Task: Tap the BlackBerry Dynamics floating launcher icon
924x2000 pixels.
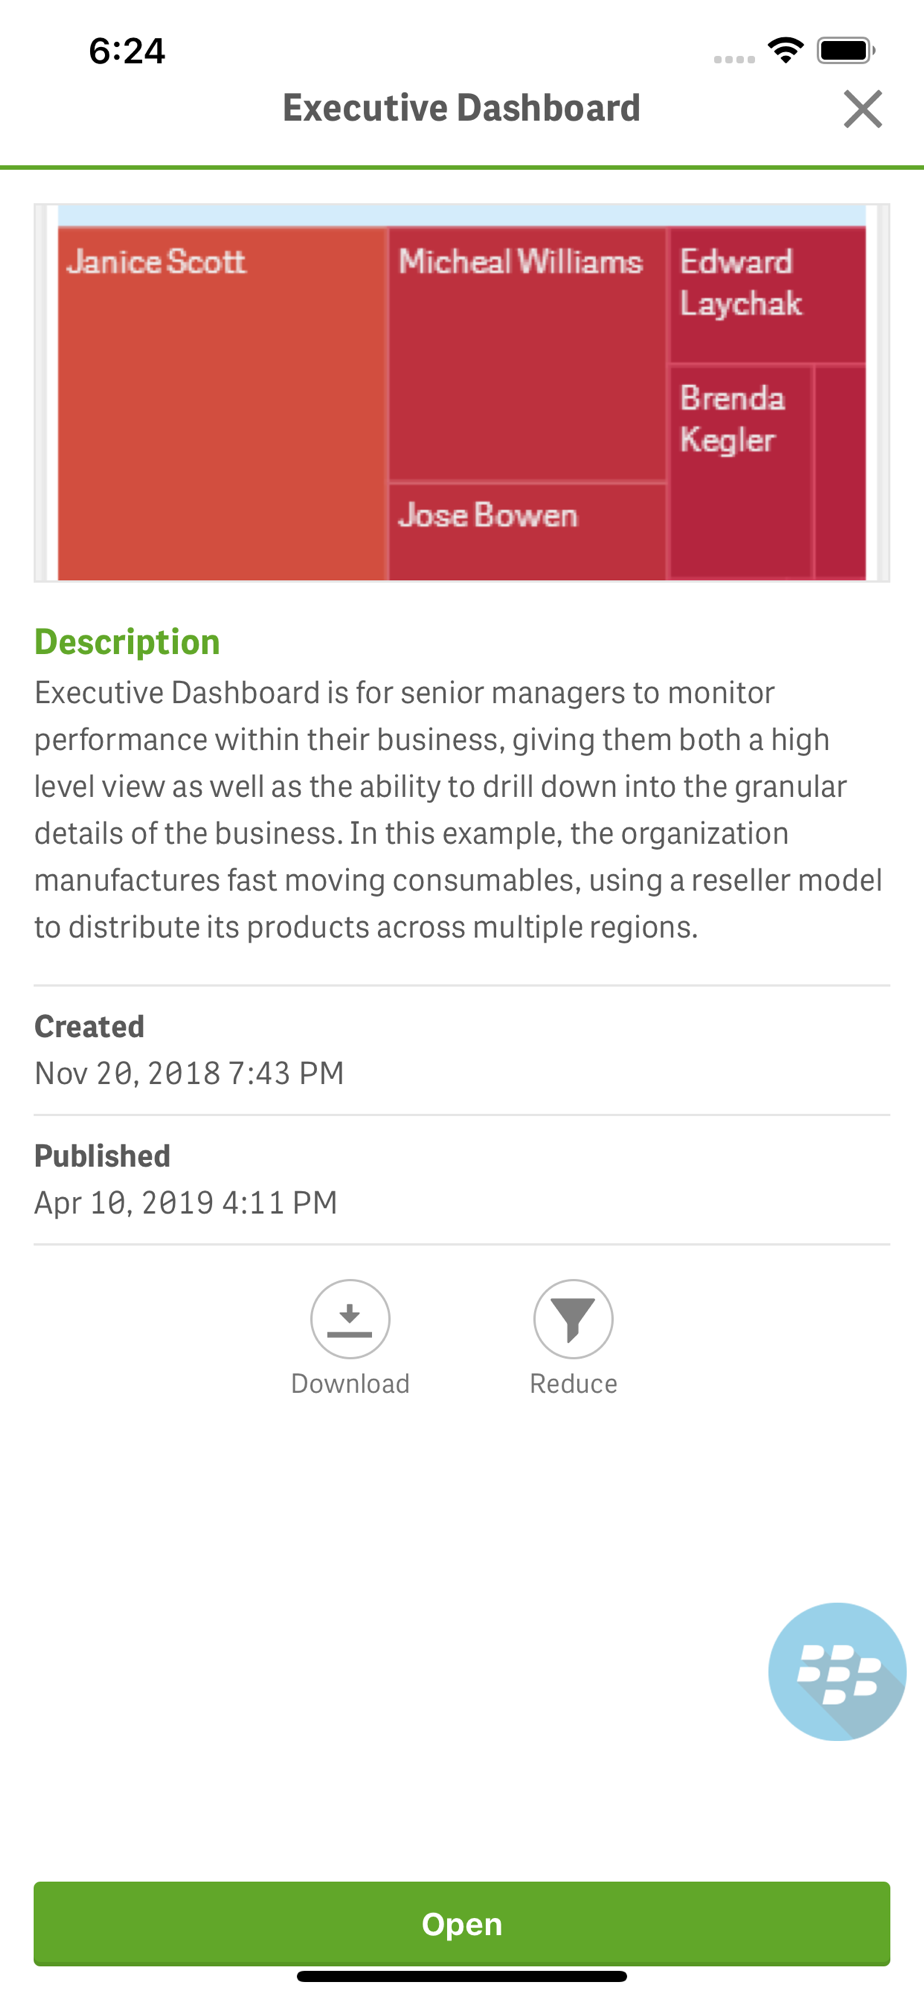Action: [837, 1672]
